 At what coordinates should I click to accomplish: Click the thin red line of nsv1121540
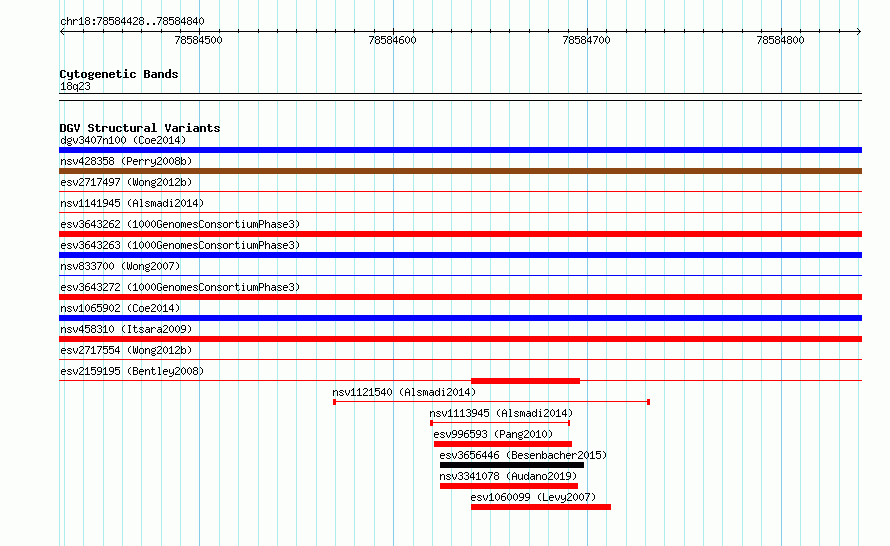tap(492, 402)
